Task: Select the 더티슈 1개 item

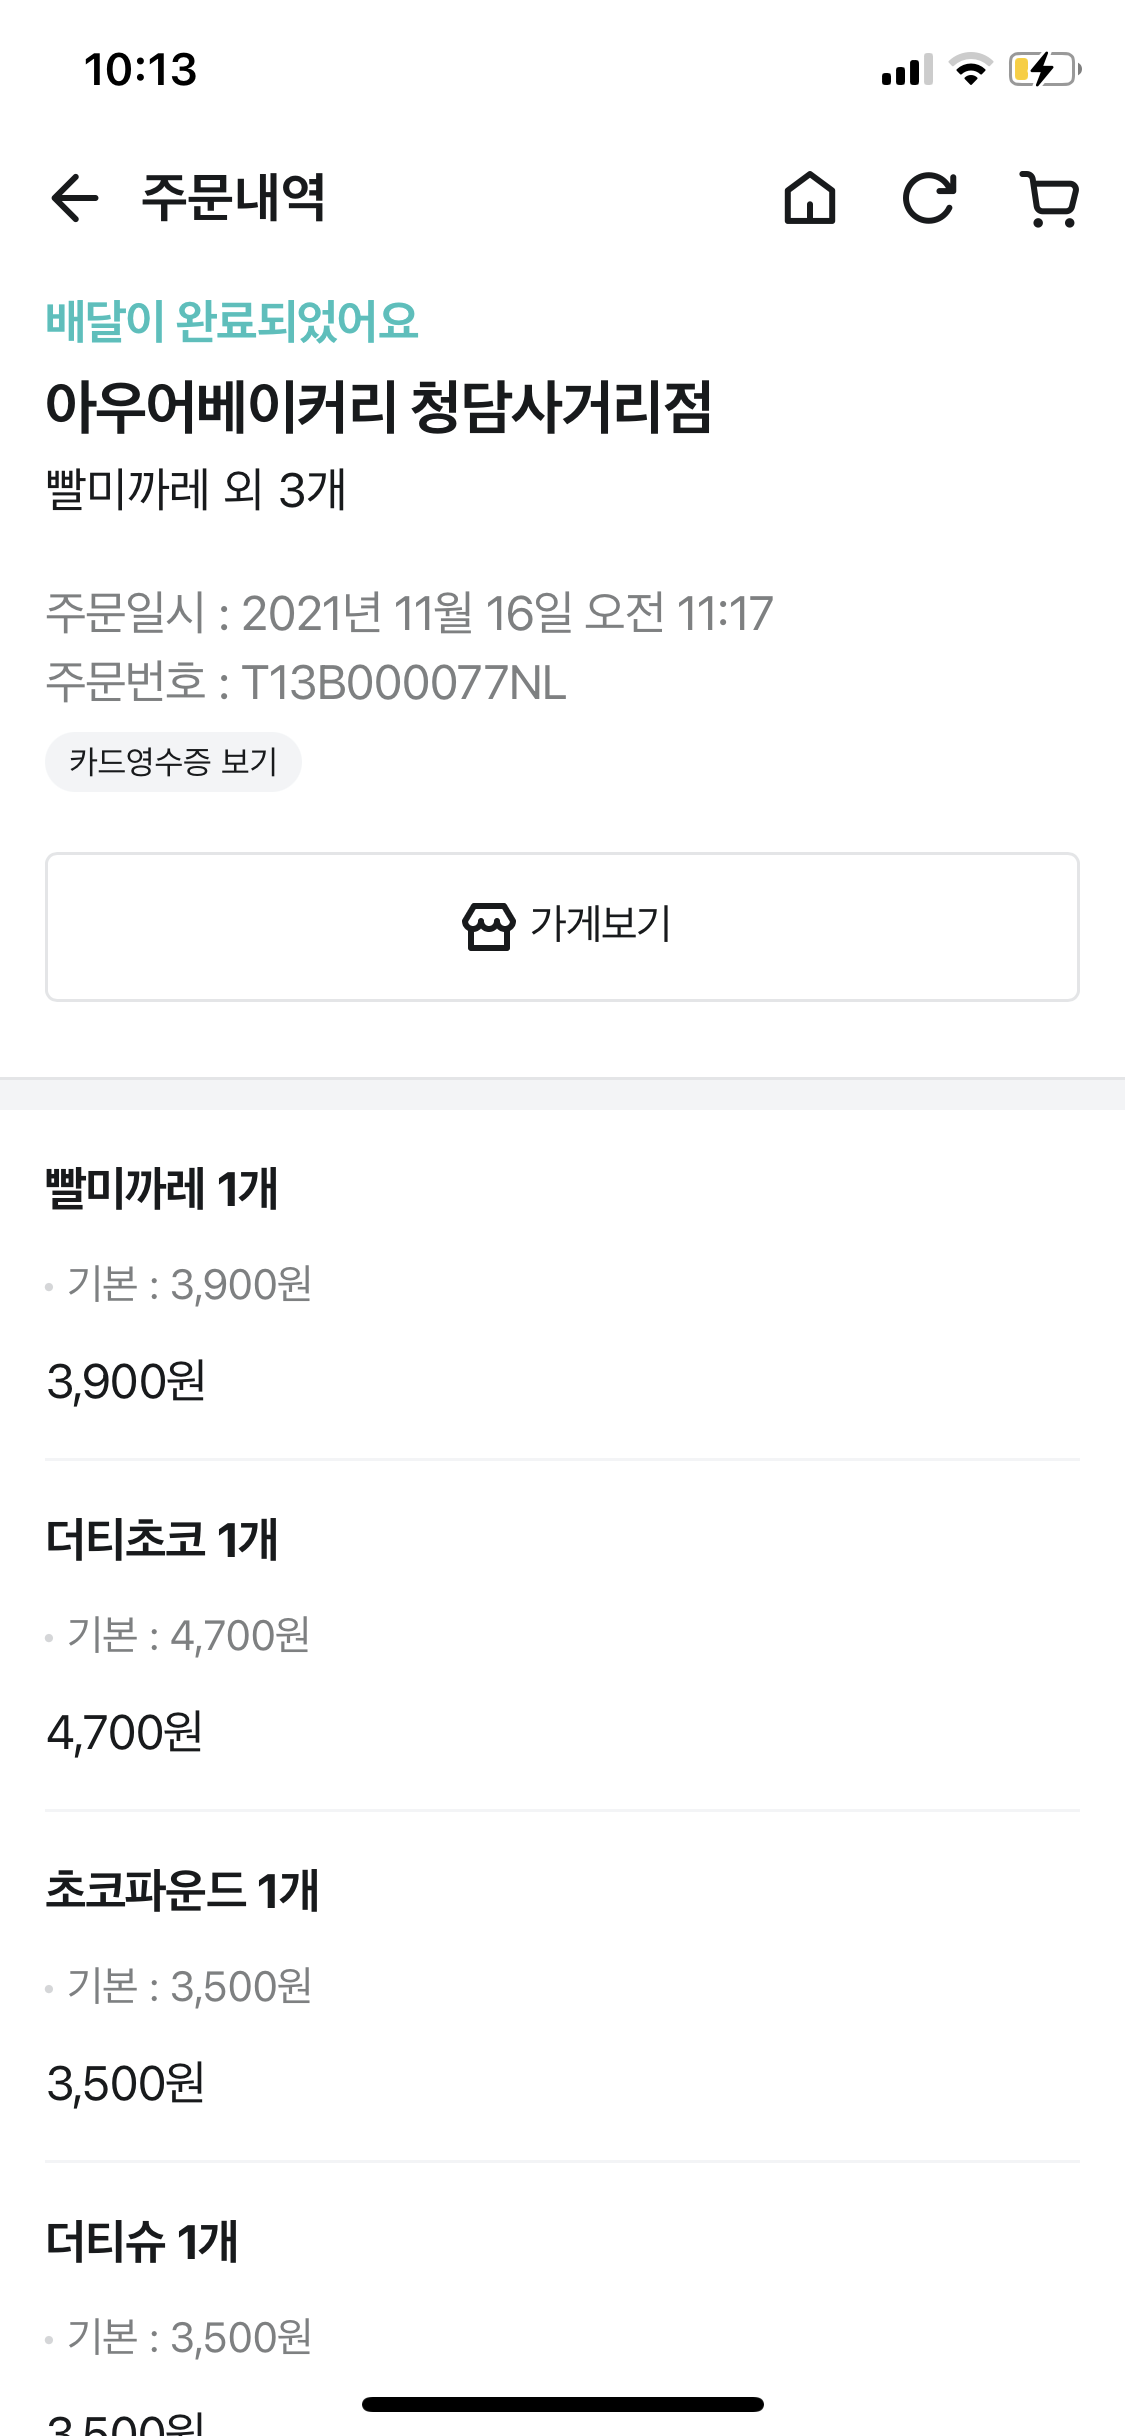Action: [142, 2242]
